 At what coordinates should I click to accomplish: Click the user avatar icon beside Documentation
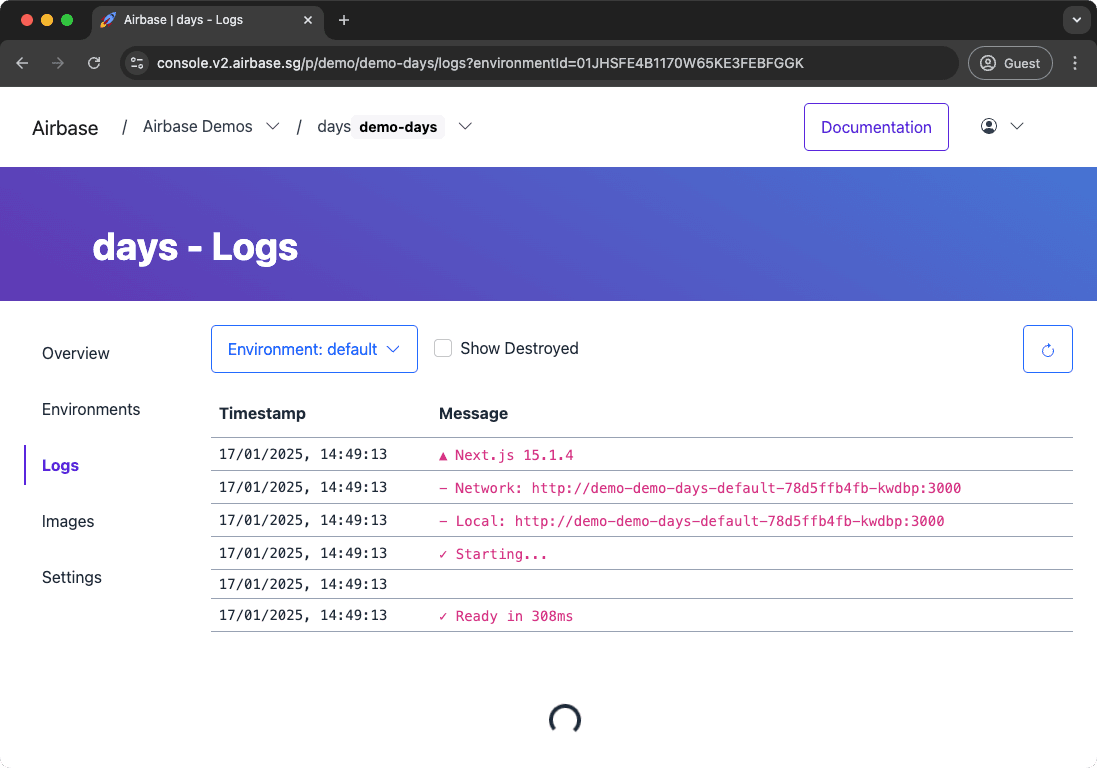[989, 126]
